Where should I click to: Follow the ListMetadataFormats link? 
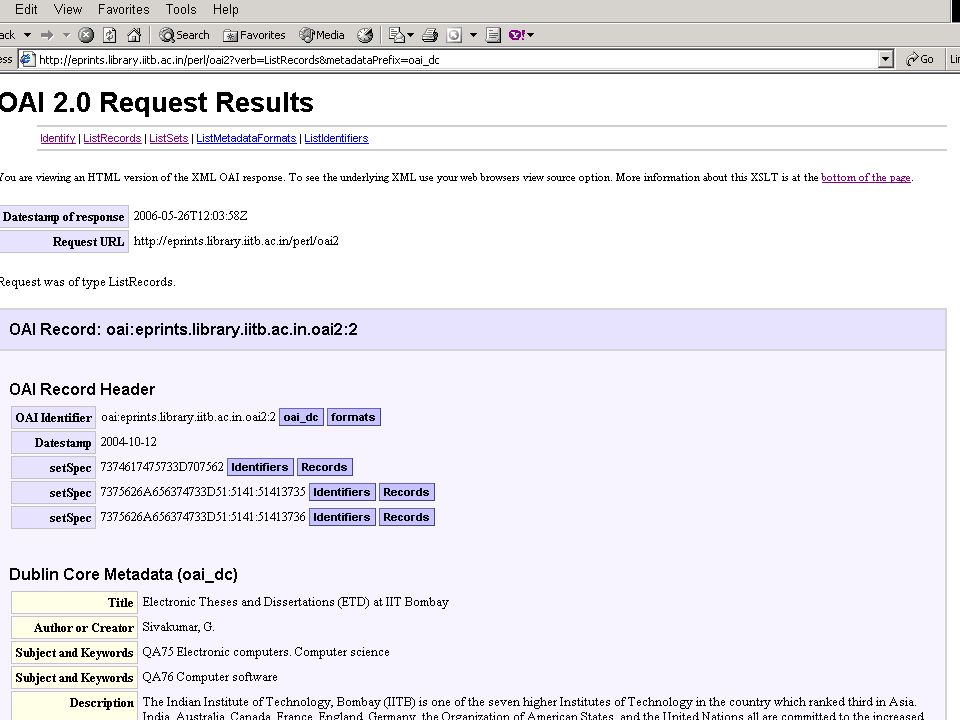click(246, 138)
